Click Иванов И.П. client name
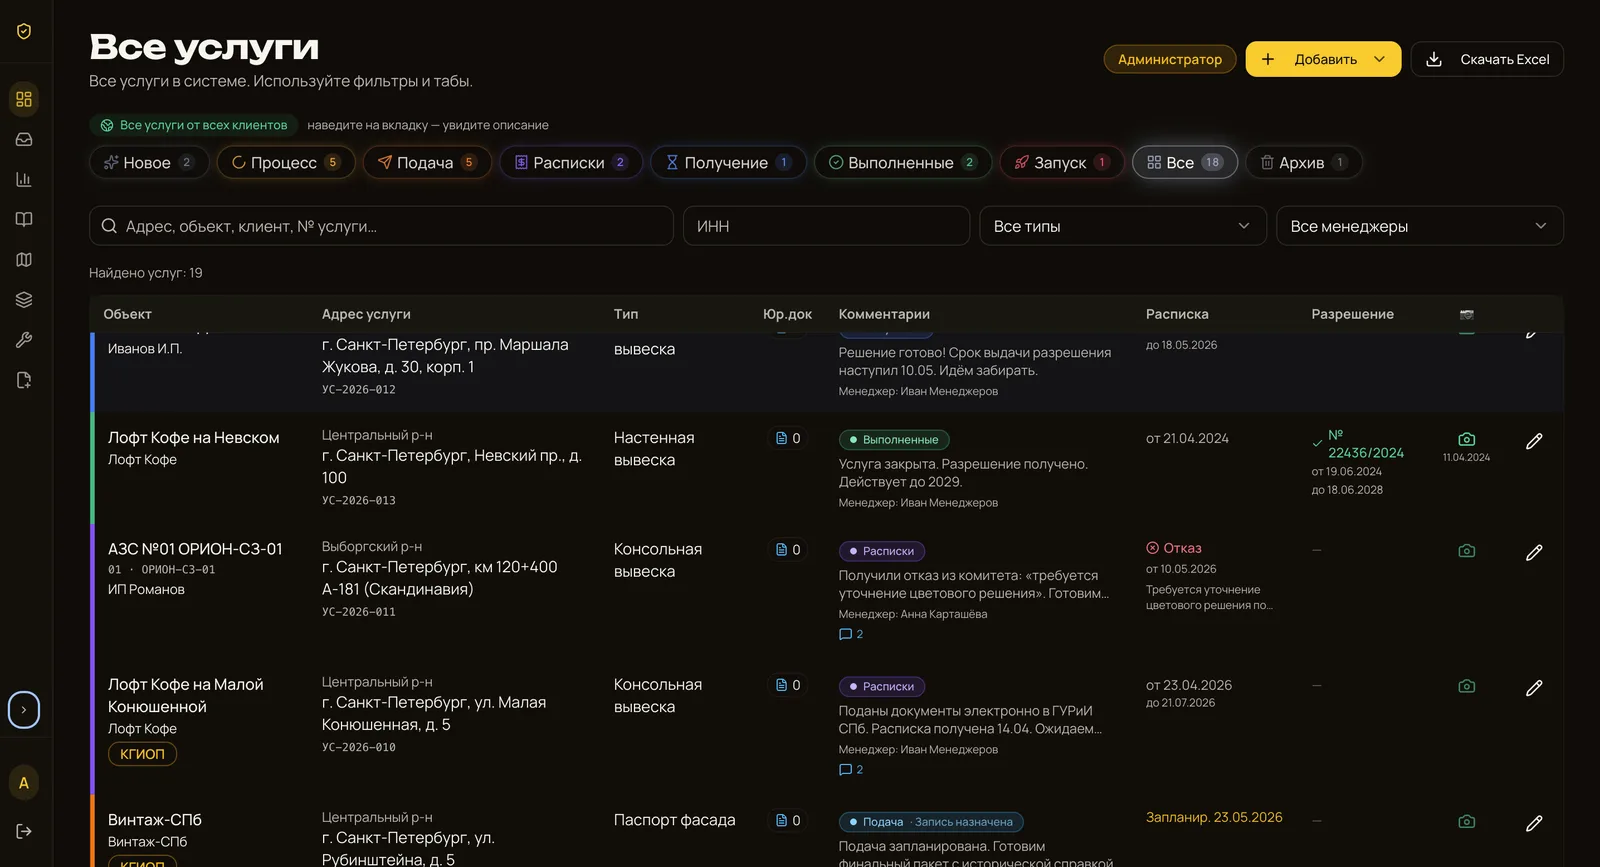The image size is (1600, 867). coord(145,348)
